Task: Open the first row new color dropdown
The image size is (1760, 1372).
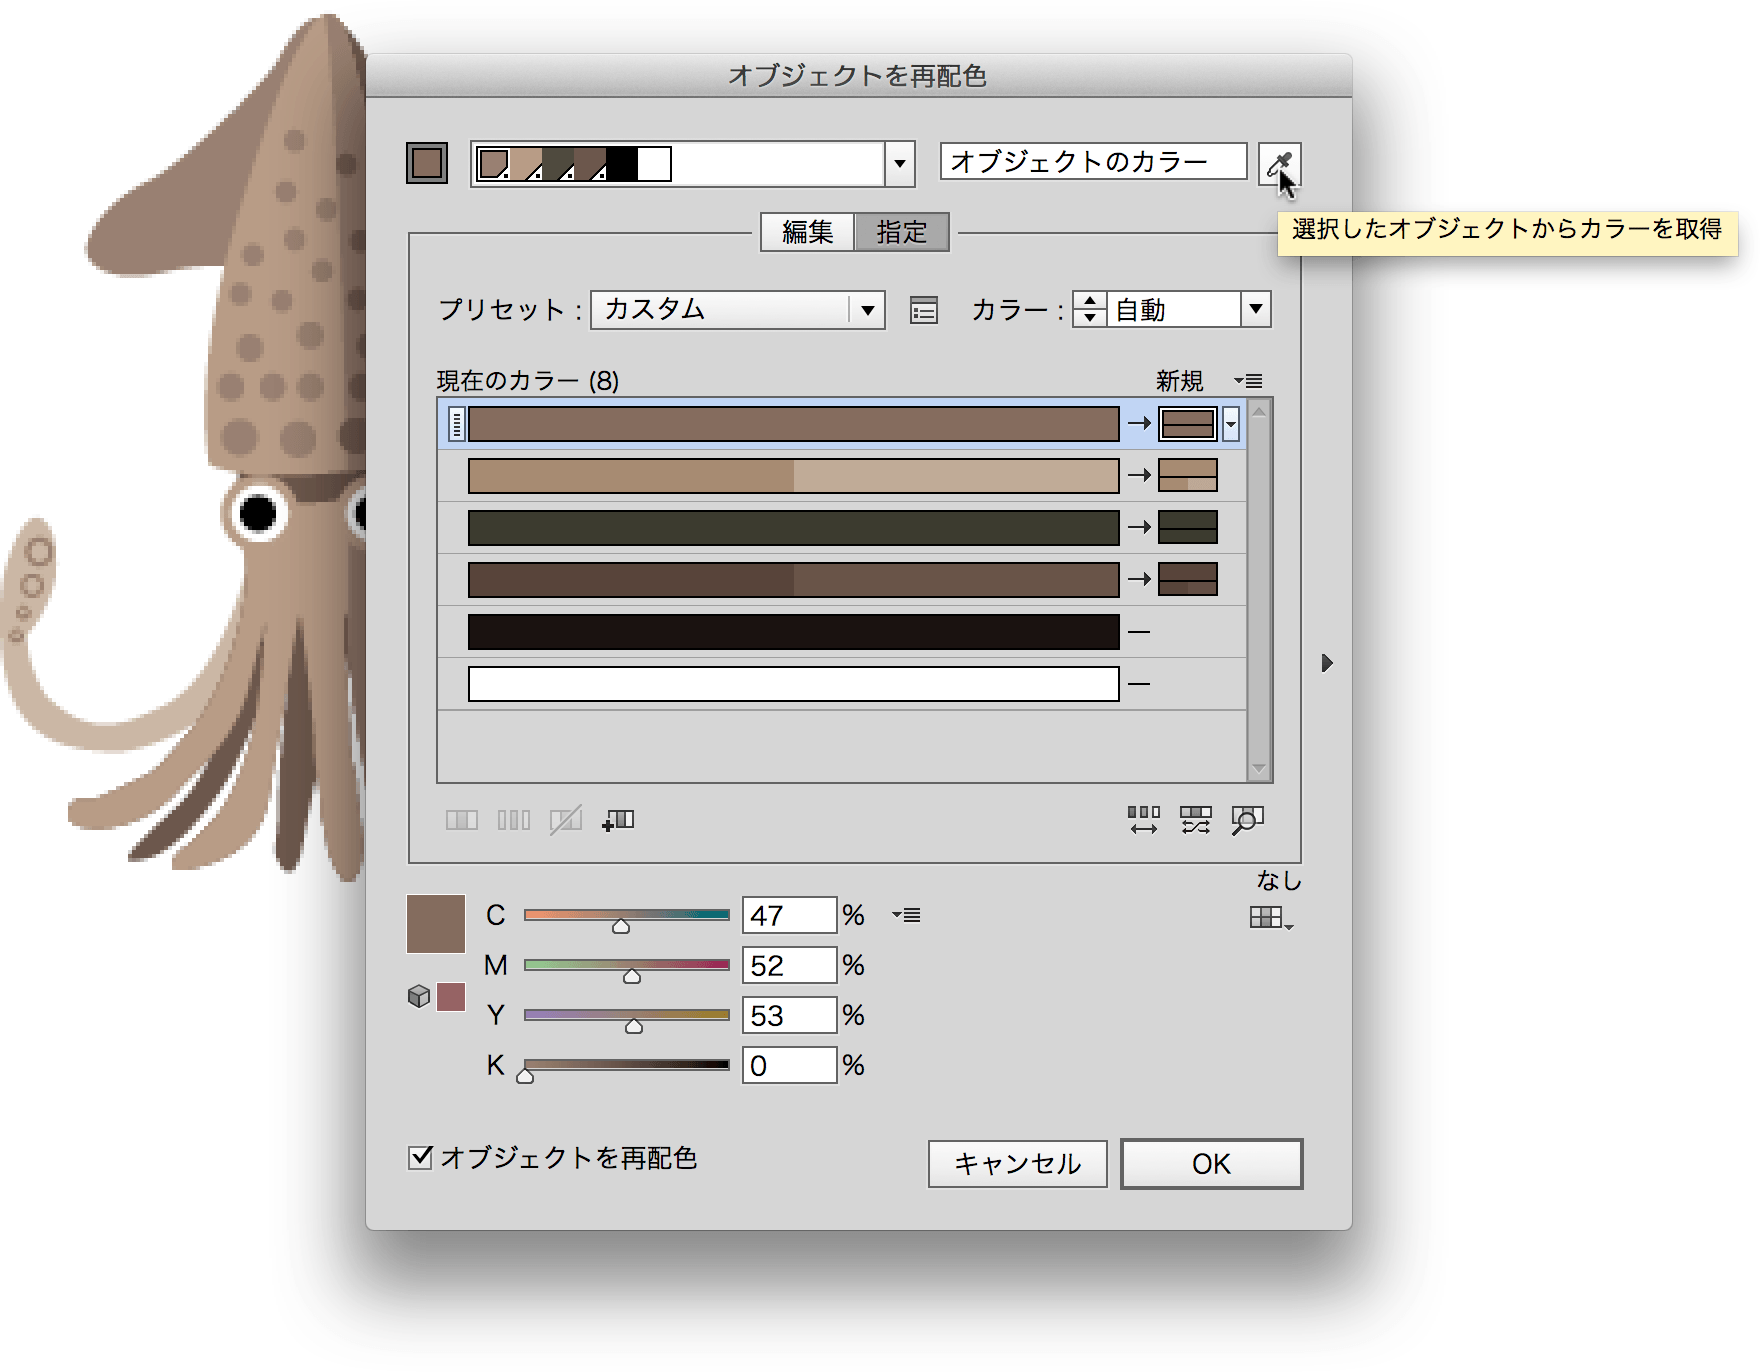Action: [x=1231, y=424]
